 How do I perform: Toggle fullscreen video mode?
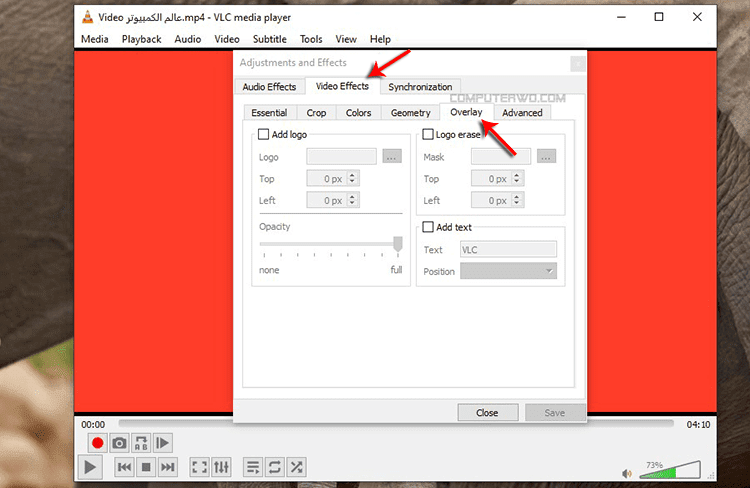coord(199,467)
